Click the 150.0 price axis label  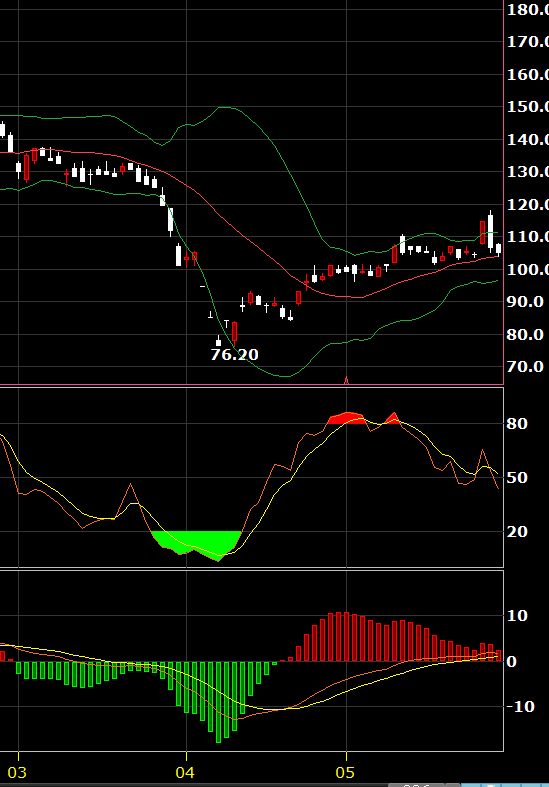point(527,106)
